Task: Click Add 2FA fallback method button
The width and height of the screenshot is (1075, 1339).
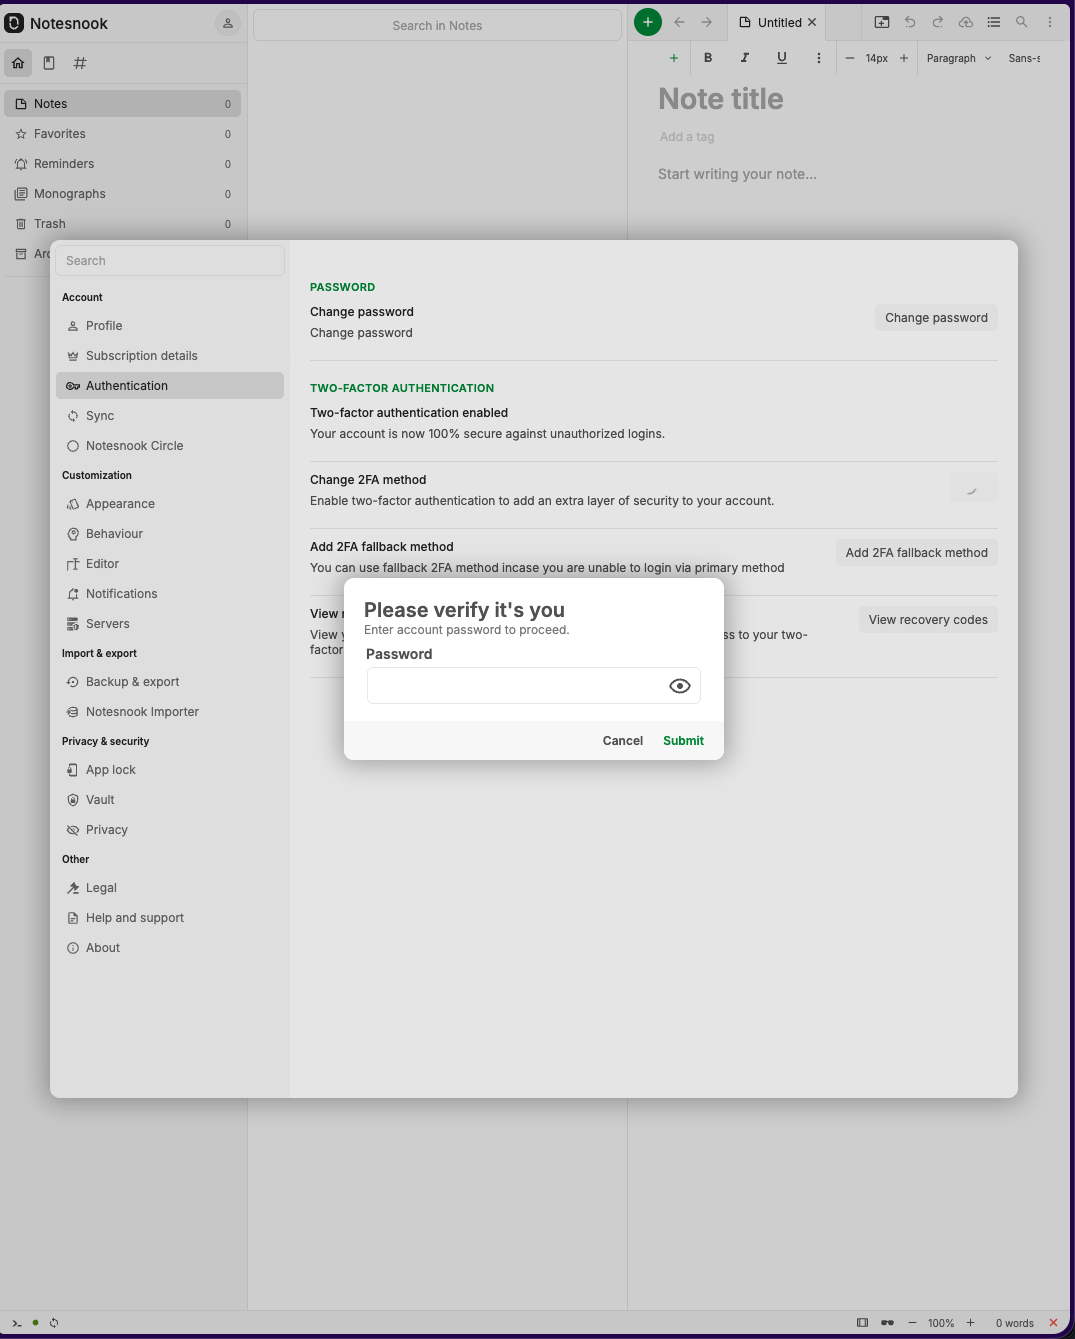Action: pos(916,553)
